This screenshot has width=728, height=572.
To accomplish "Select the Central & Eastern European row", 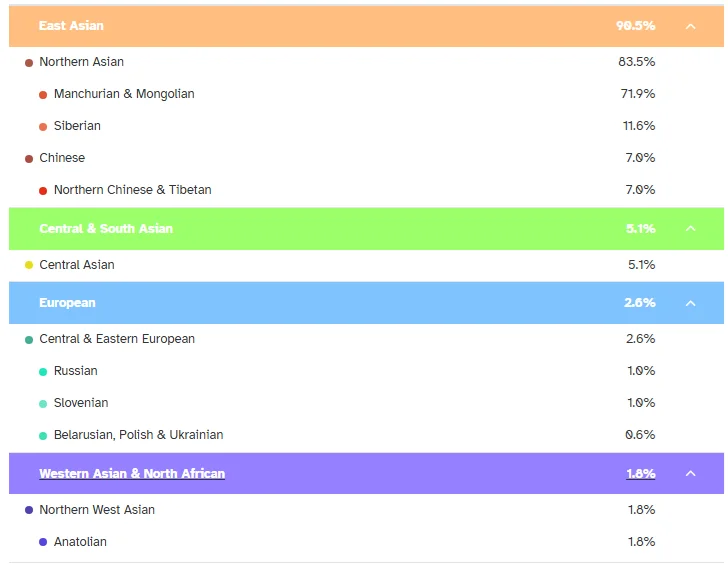I will pos(366,339).
